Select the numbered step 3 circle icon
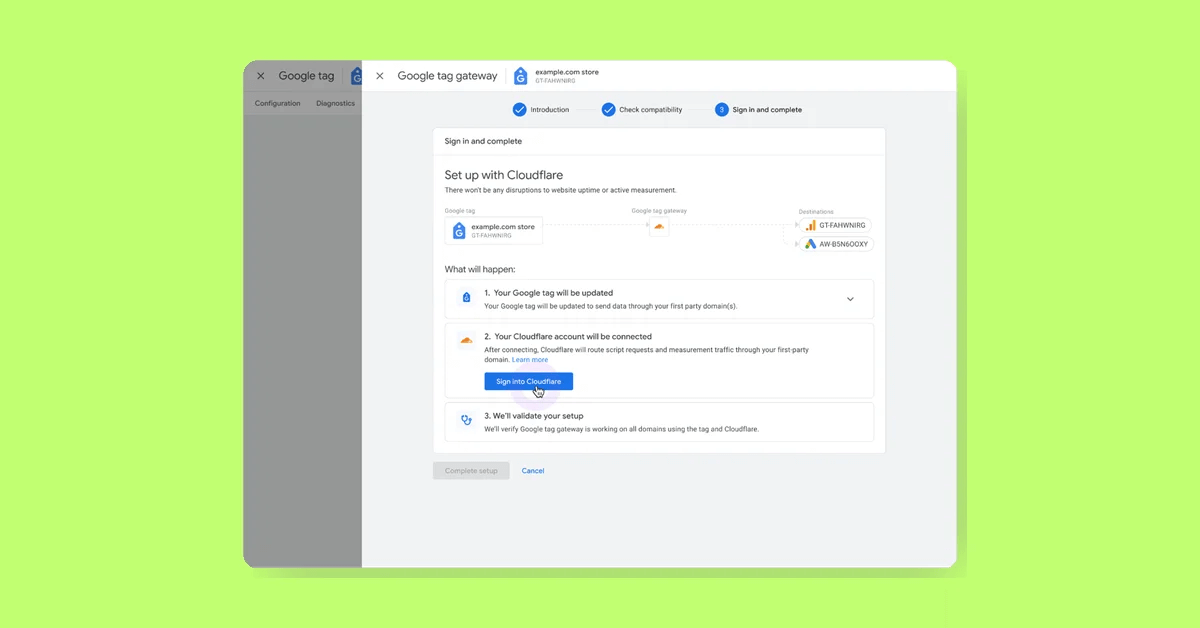This screenshot has height=628, width=1200. coord(721,109)
